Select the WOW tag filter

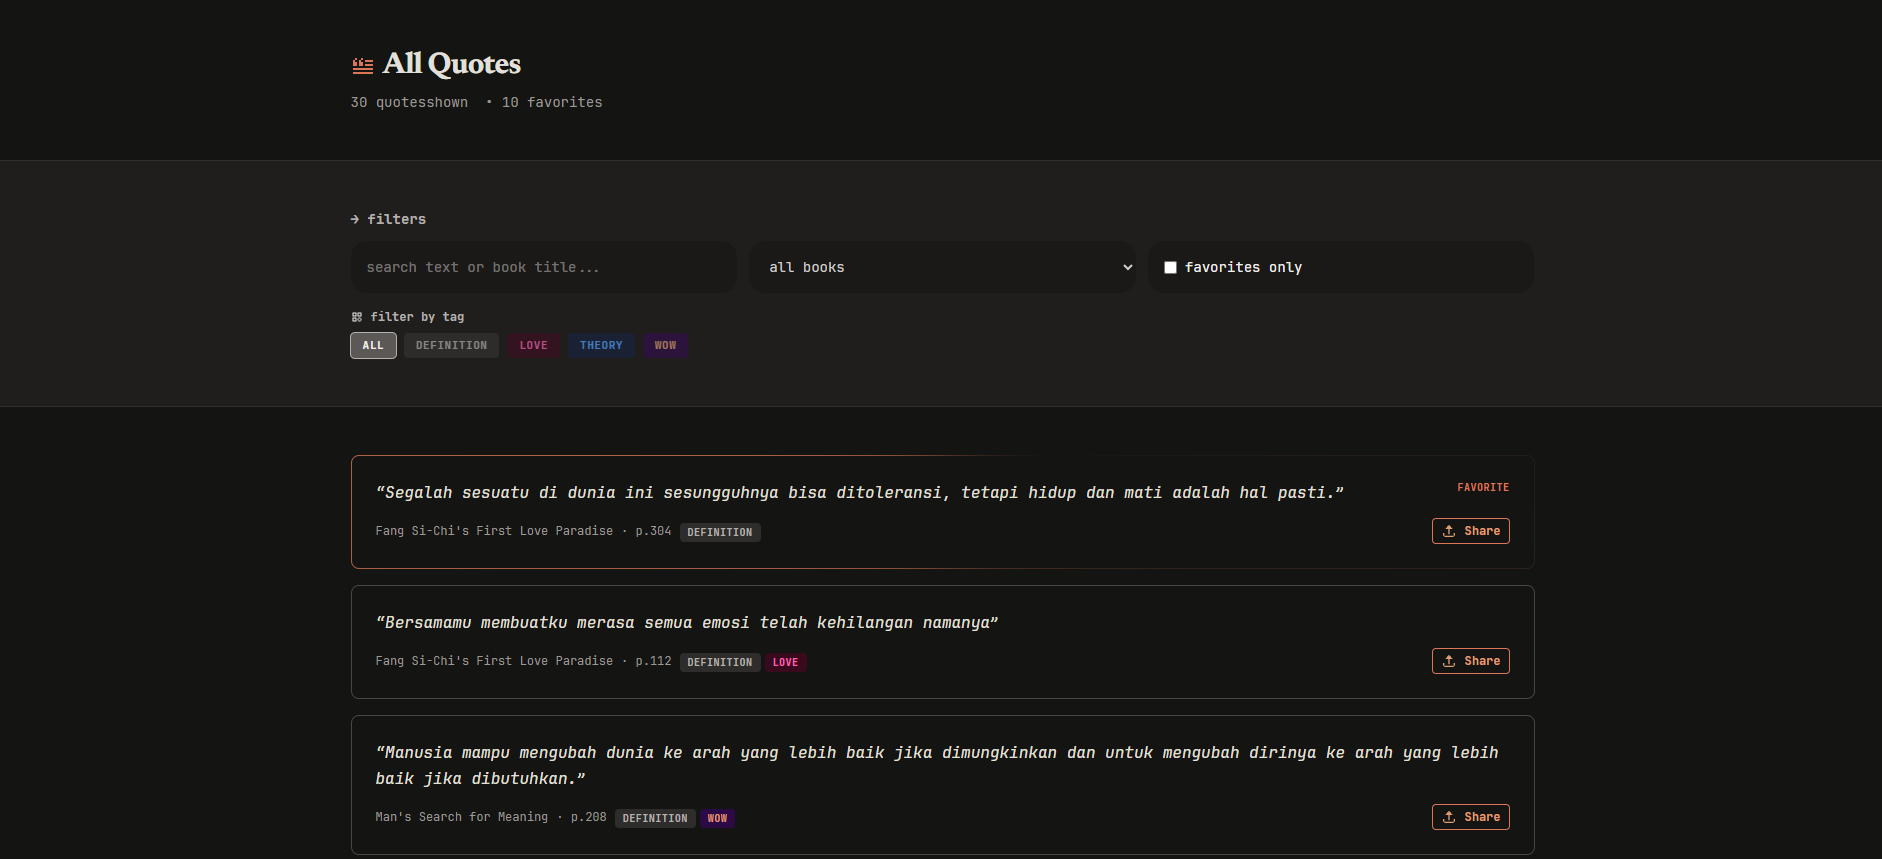coord(665,345)
